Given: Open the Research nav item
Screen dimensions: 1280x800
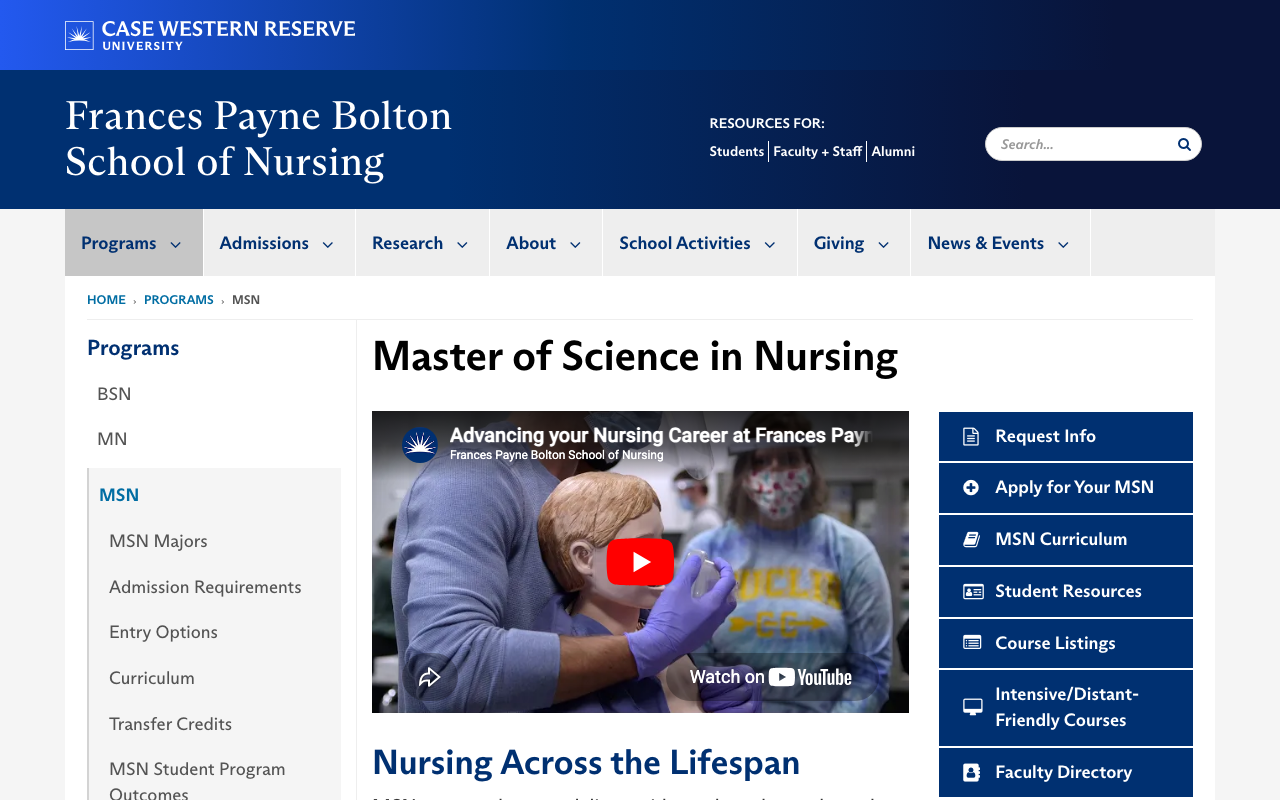Looking at the screenshot, I should pyautogui.click(x=422, y=243).
